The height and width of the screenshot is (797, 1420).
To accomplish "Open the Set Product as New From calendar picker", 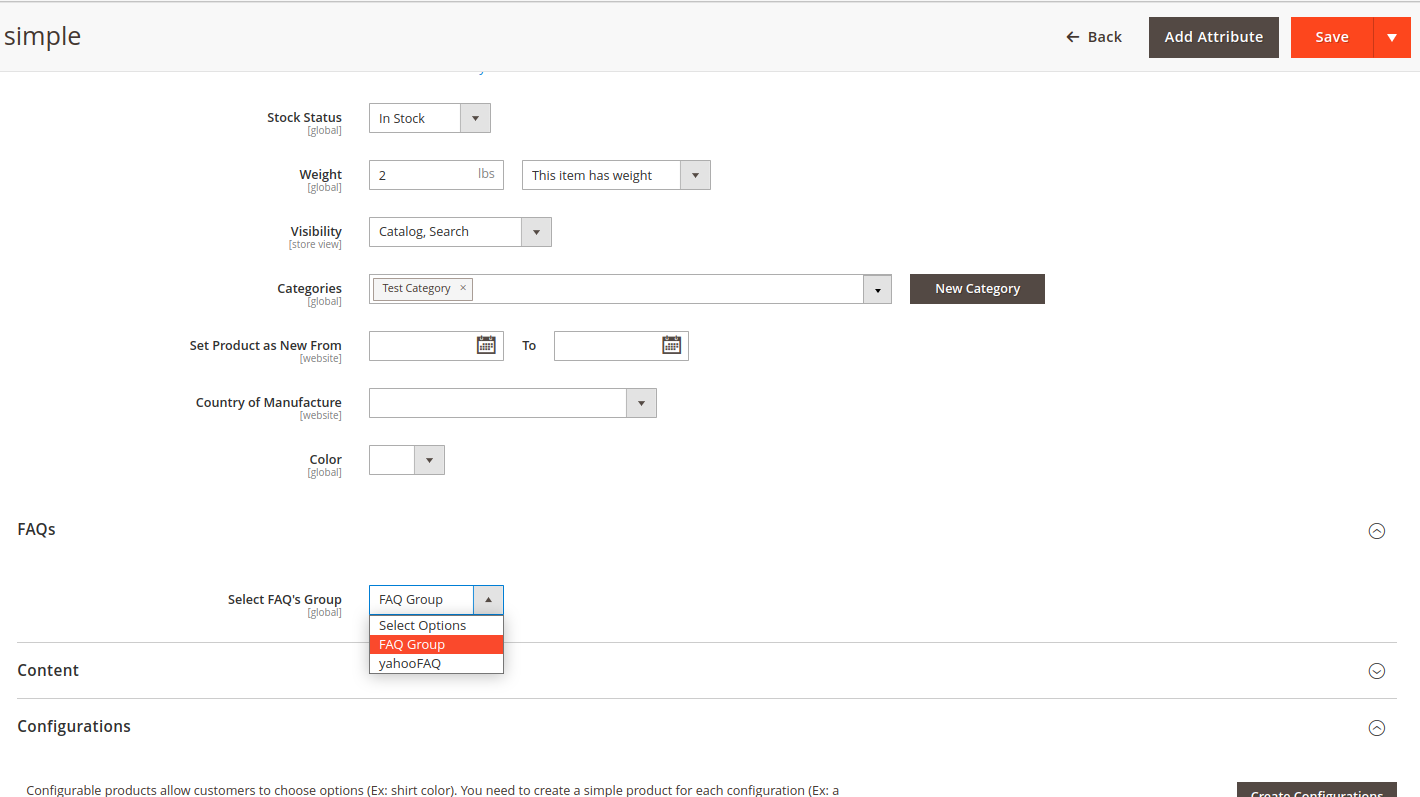I will 486,345.
